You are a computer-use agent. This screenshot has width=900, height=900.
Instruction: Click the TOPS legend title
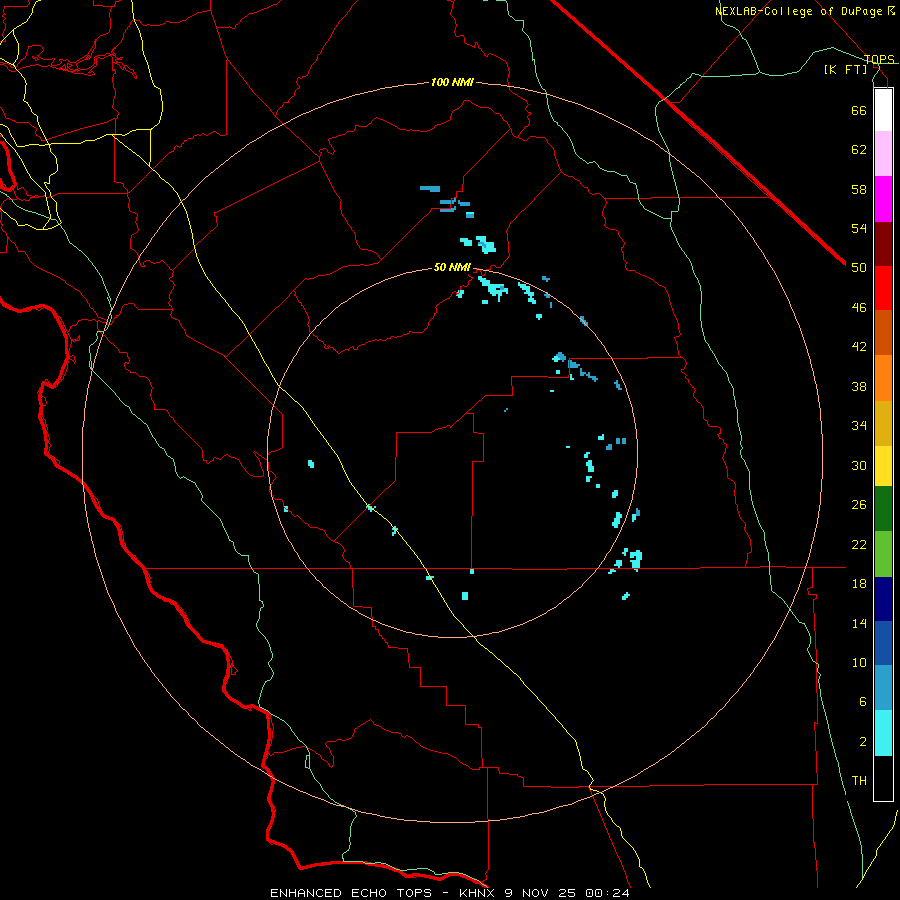point(879,59)
